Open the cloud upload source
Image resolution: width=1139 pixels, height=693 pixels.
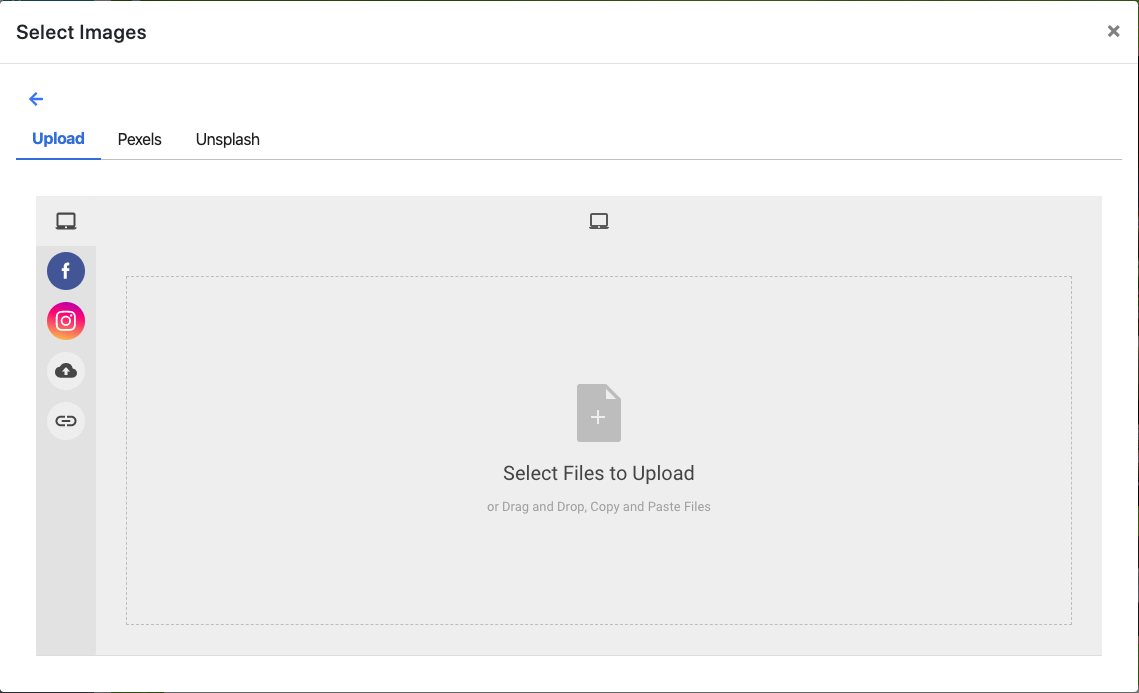point(66,371)
